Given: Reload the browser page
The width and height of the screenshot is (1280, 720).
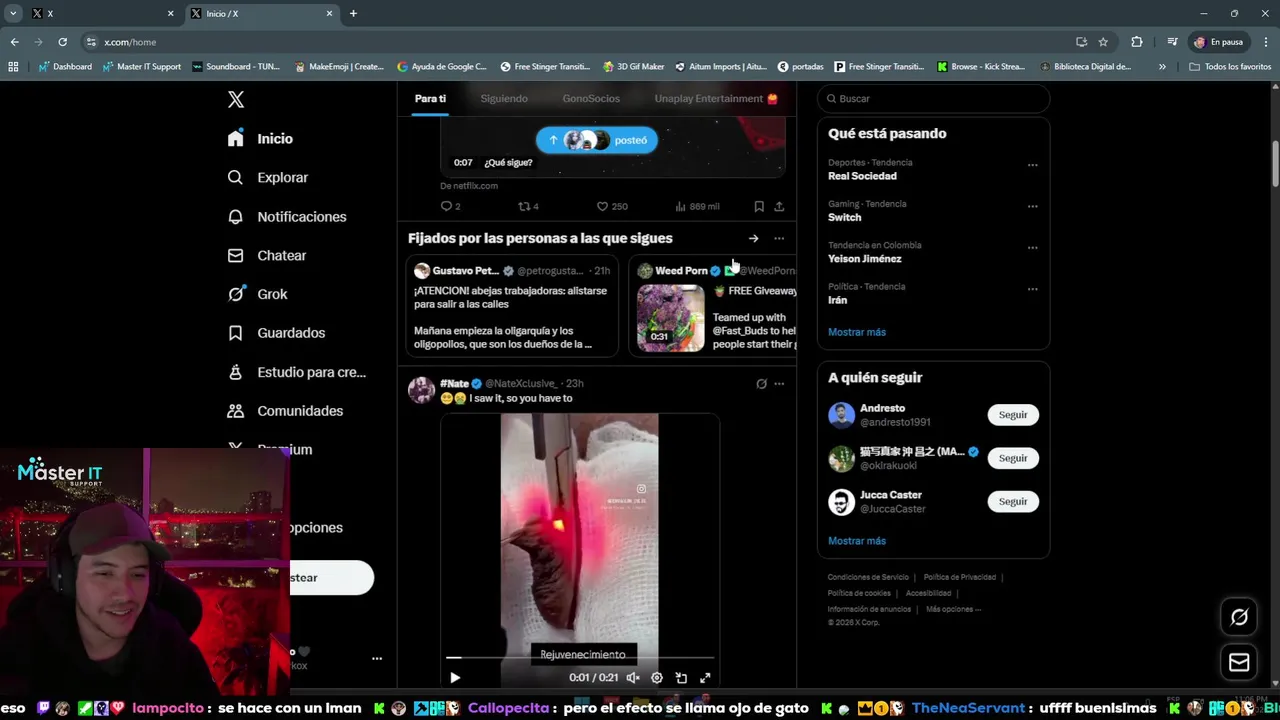Looking at the screenshot, I should pyautogui.click(x=62, y=42).
